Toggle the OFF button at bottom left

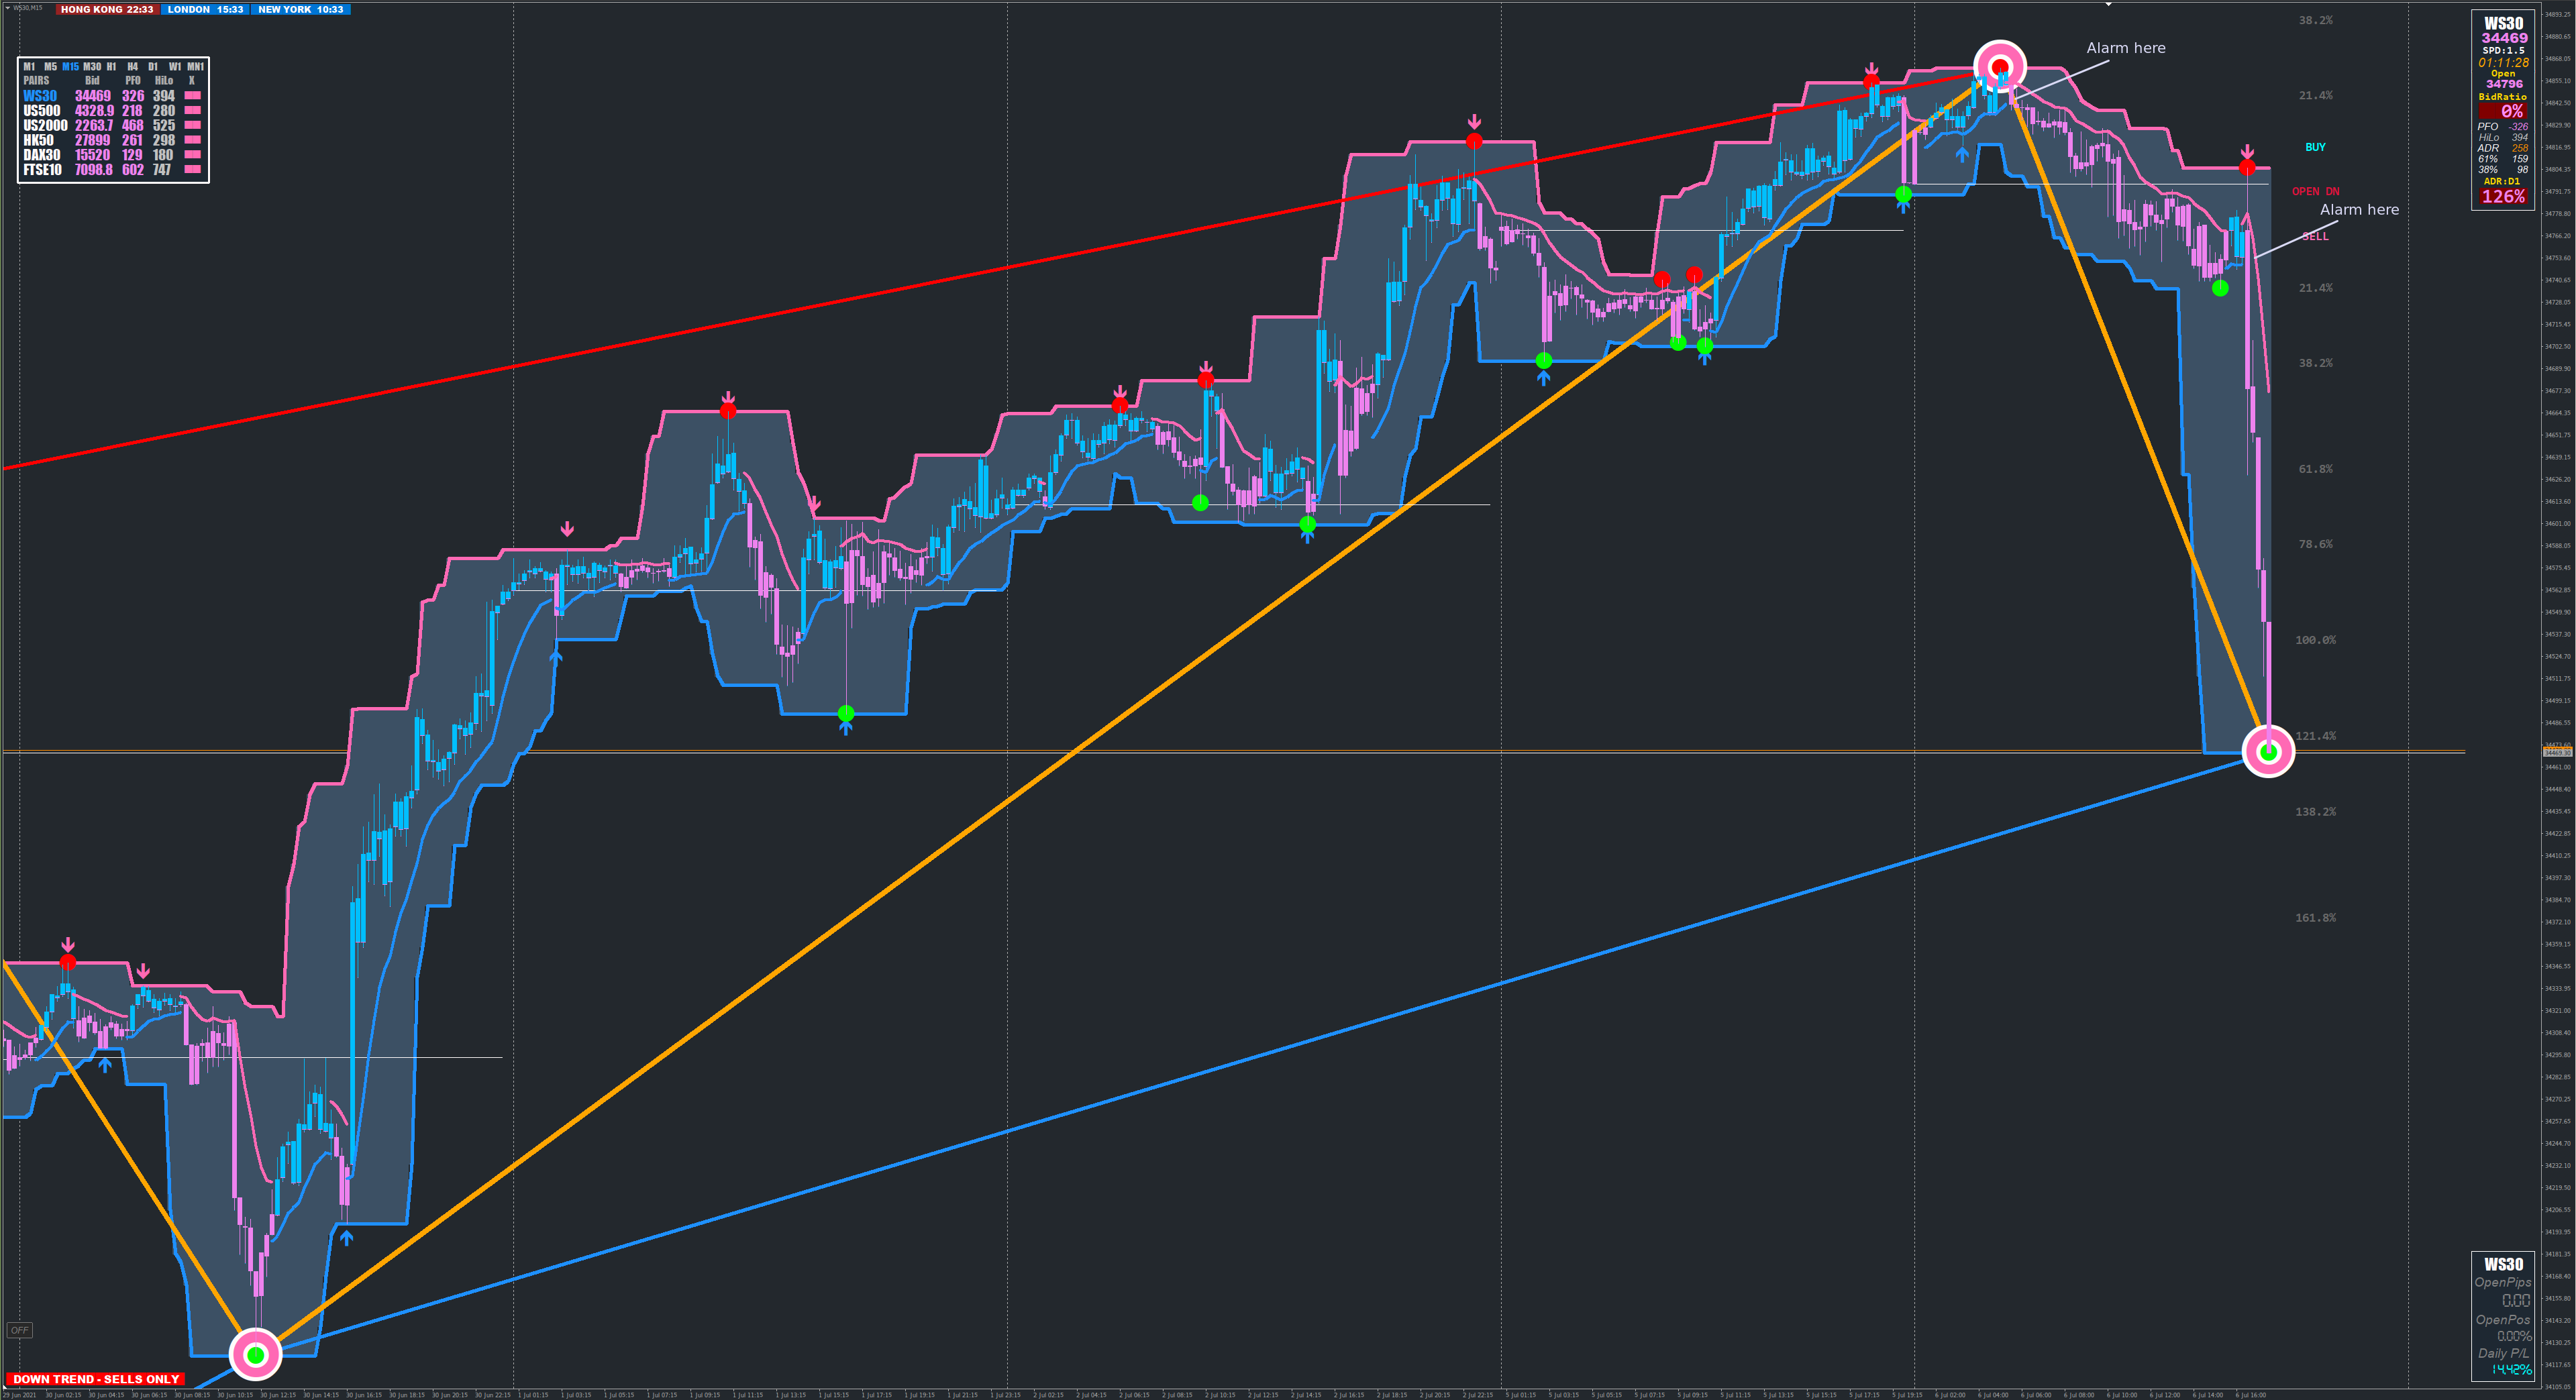(x=19, y=1330)
